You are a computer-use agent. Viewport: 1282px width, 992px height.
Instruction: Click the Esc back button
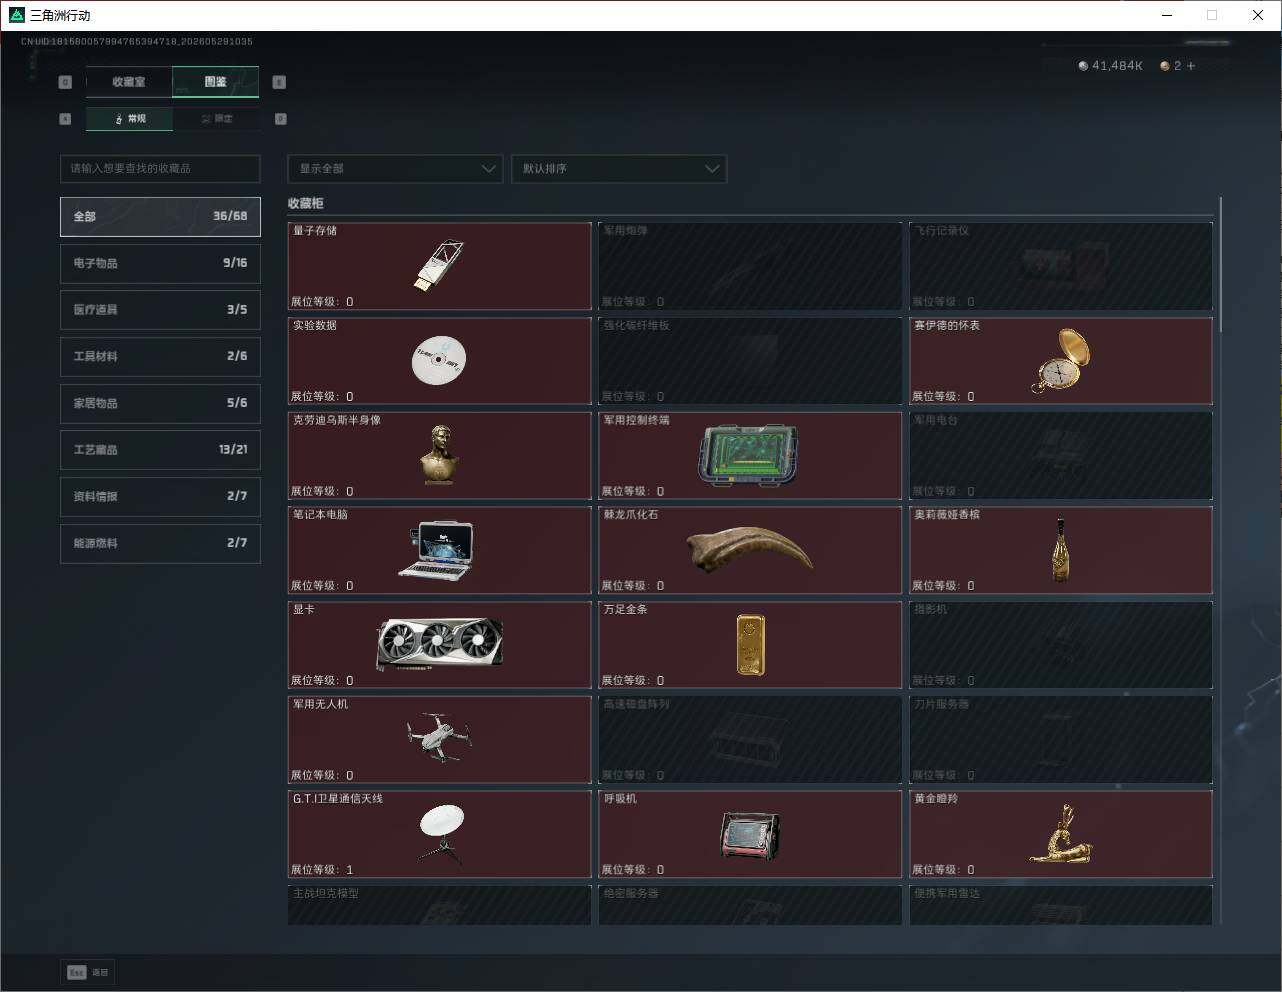tap(88, 972)
